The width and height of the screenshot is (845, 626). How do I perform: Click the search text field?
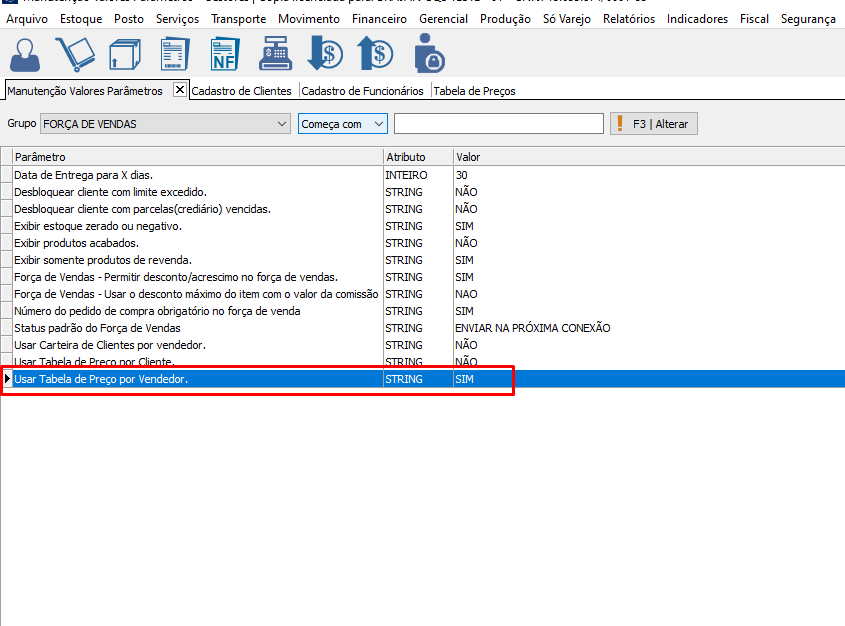click(x=498, y=124)
